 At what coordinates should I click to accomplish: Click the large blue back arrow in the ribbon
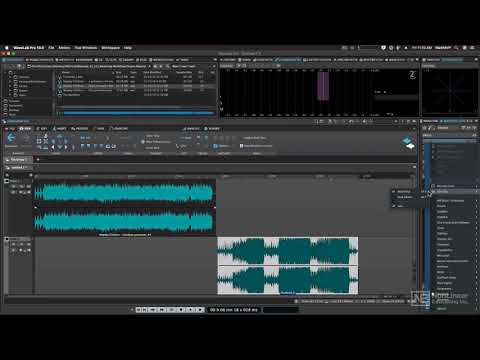(11, 138)
